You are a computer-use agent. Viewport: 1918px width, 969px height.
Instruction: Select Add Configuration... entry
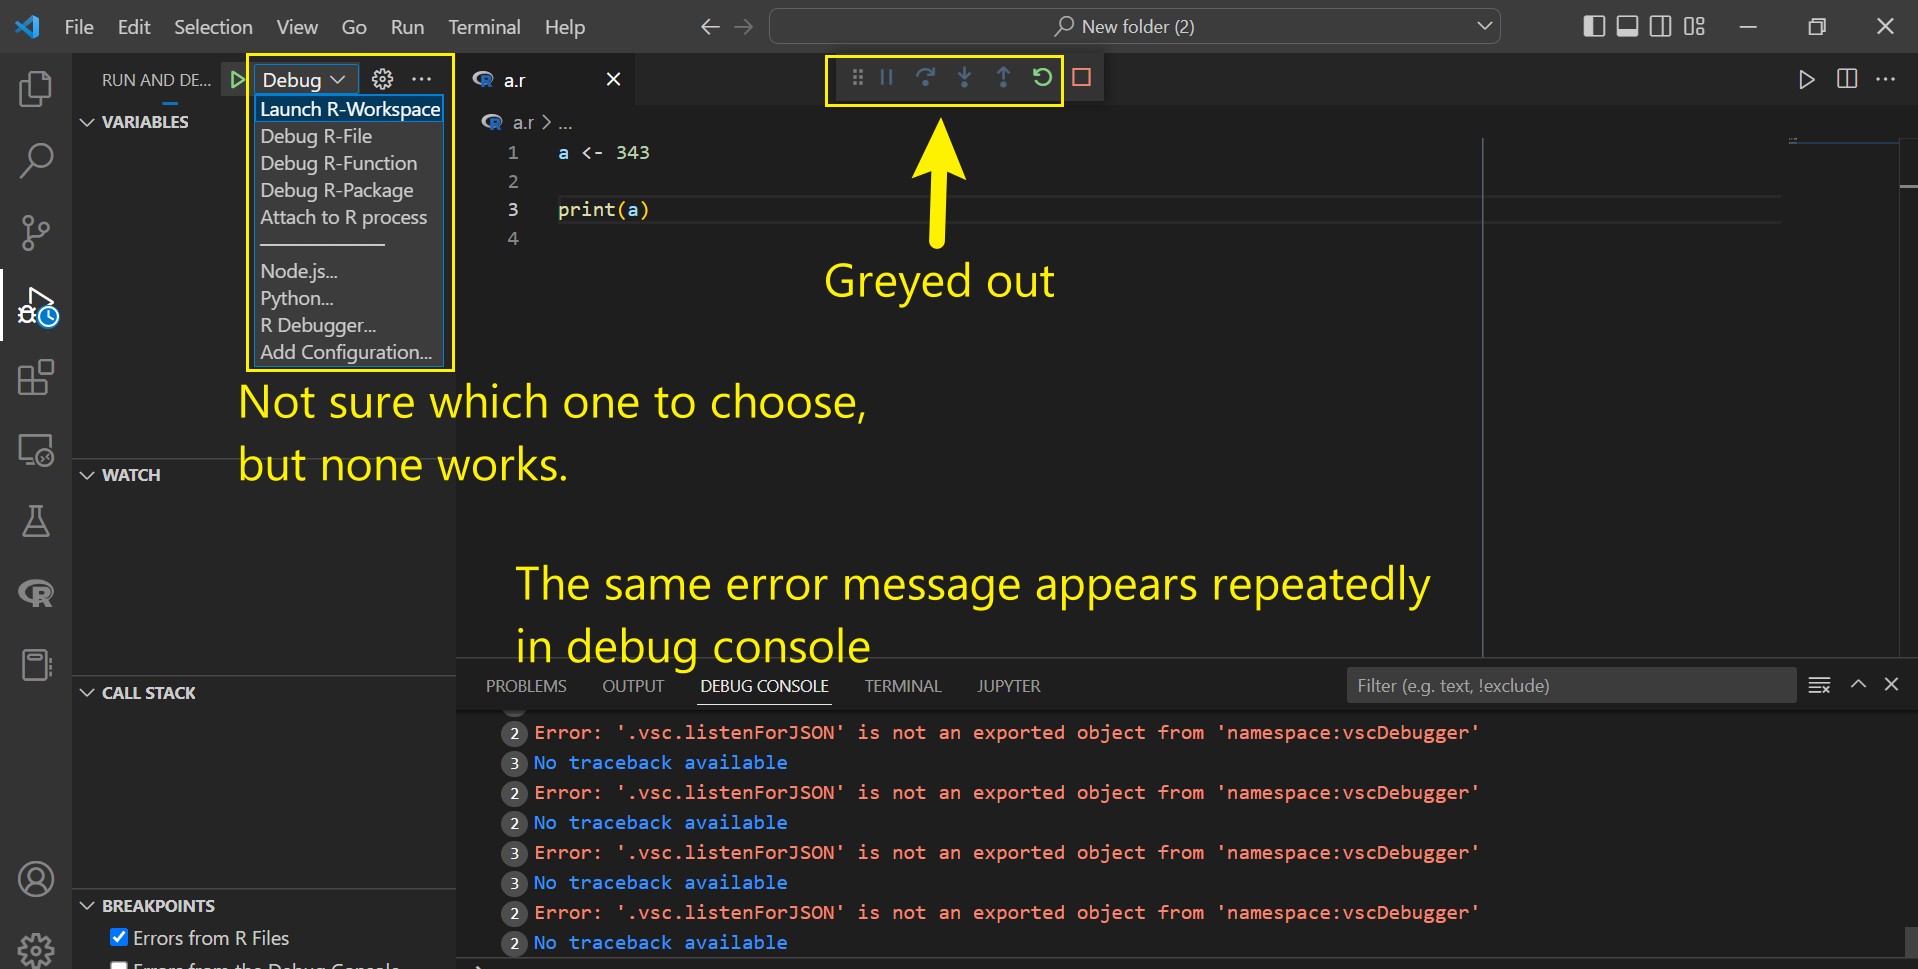click(350, 352)
